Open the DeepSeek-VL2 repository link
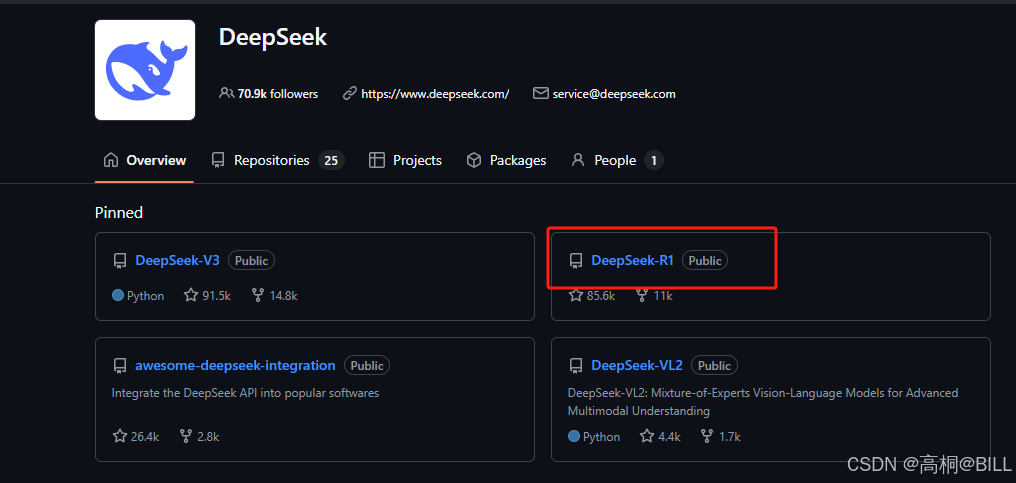 pyautogui.click(x=637, y=366)
